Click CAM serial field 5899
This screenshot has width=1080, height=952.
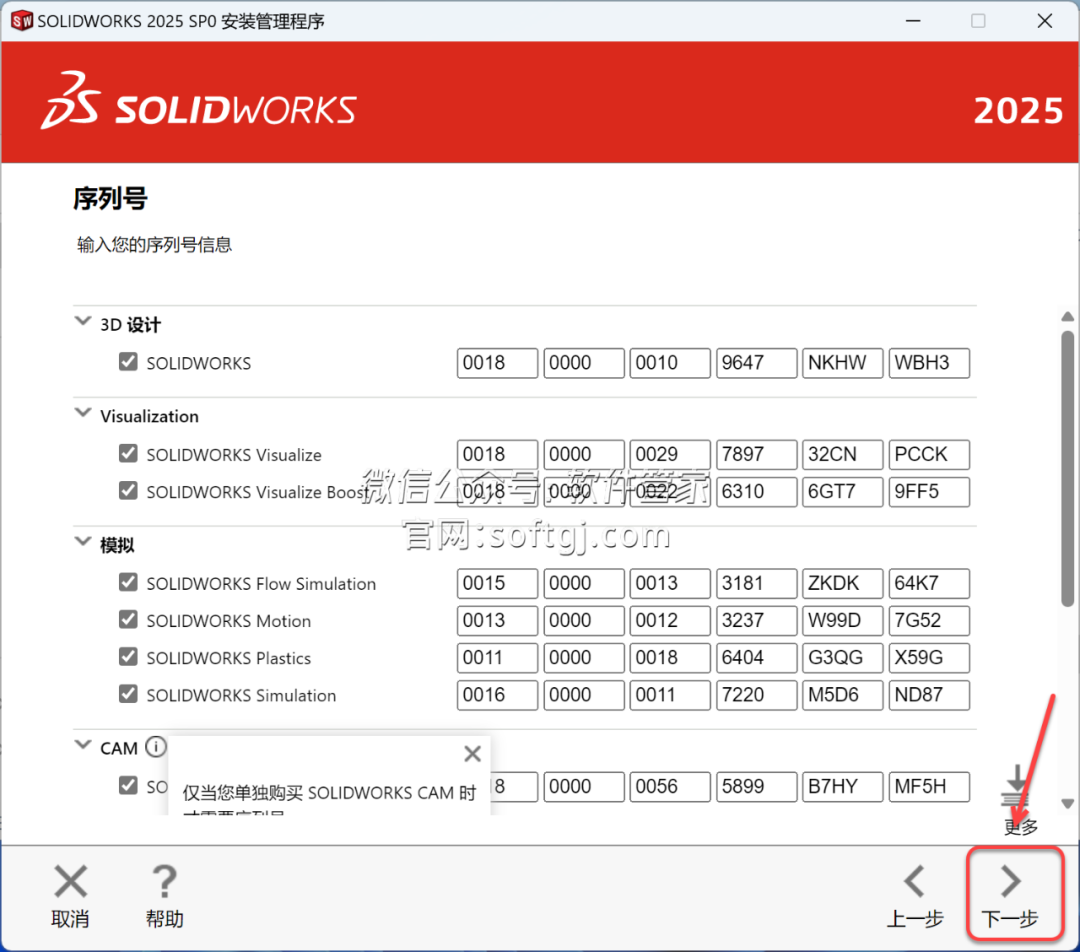[756, 787]
